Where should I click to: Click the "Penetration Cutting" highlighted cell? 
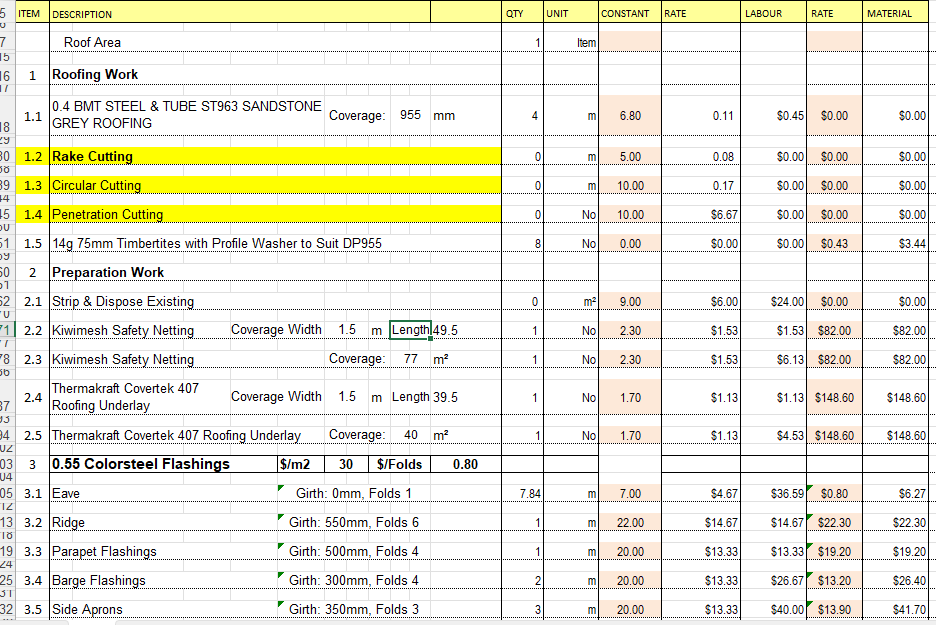(107, 215)
